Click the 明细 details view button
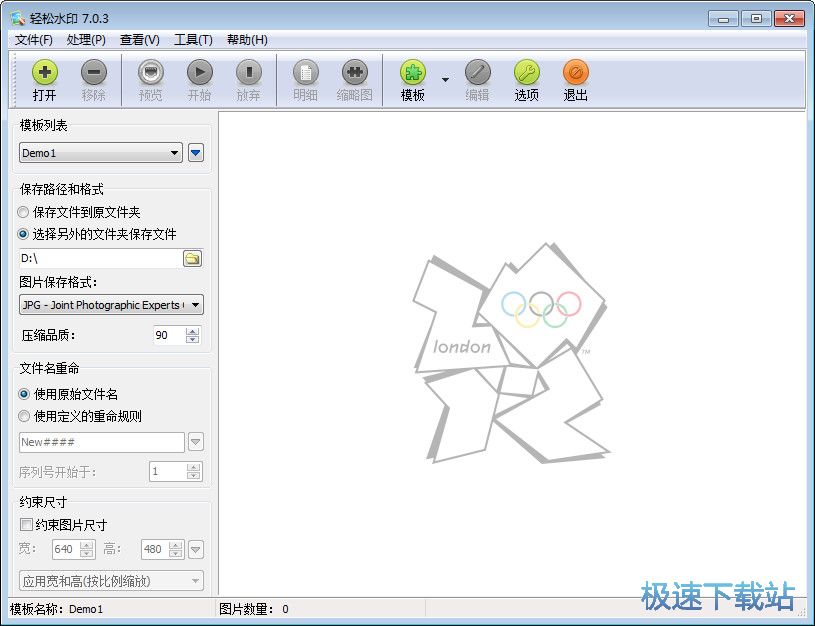The height and width of the screenshot is (626, 815). pos(305,79)
